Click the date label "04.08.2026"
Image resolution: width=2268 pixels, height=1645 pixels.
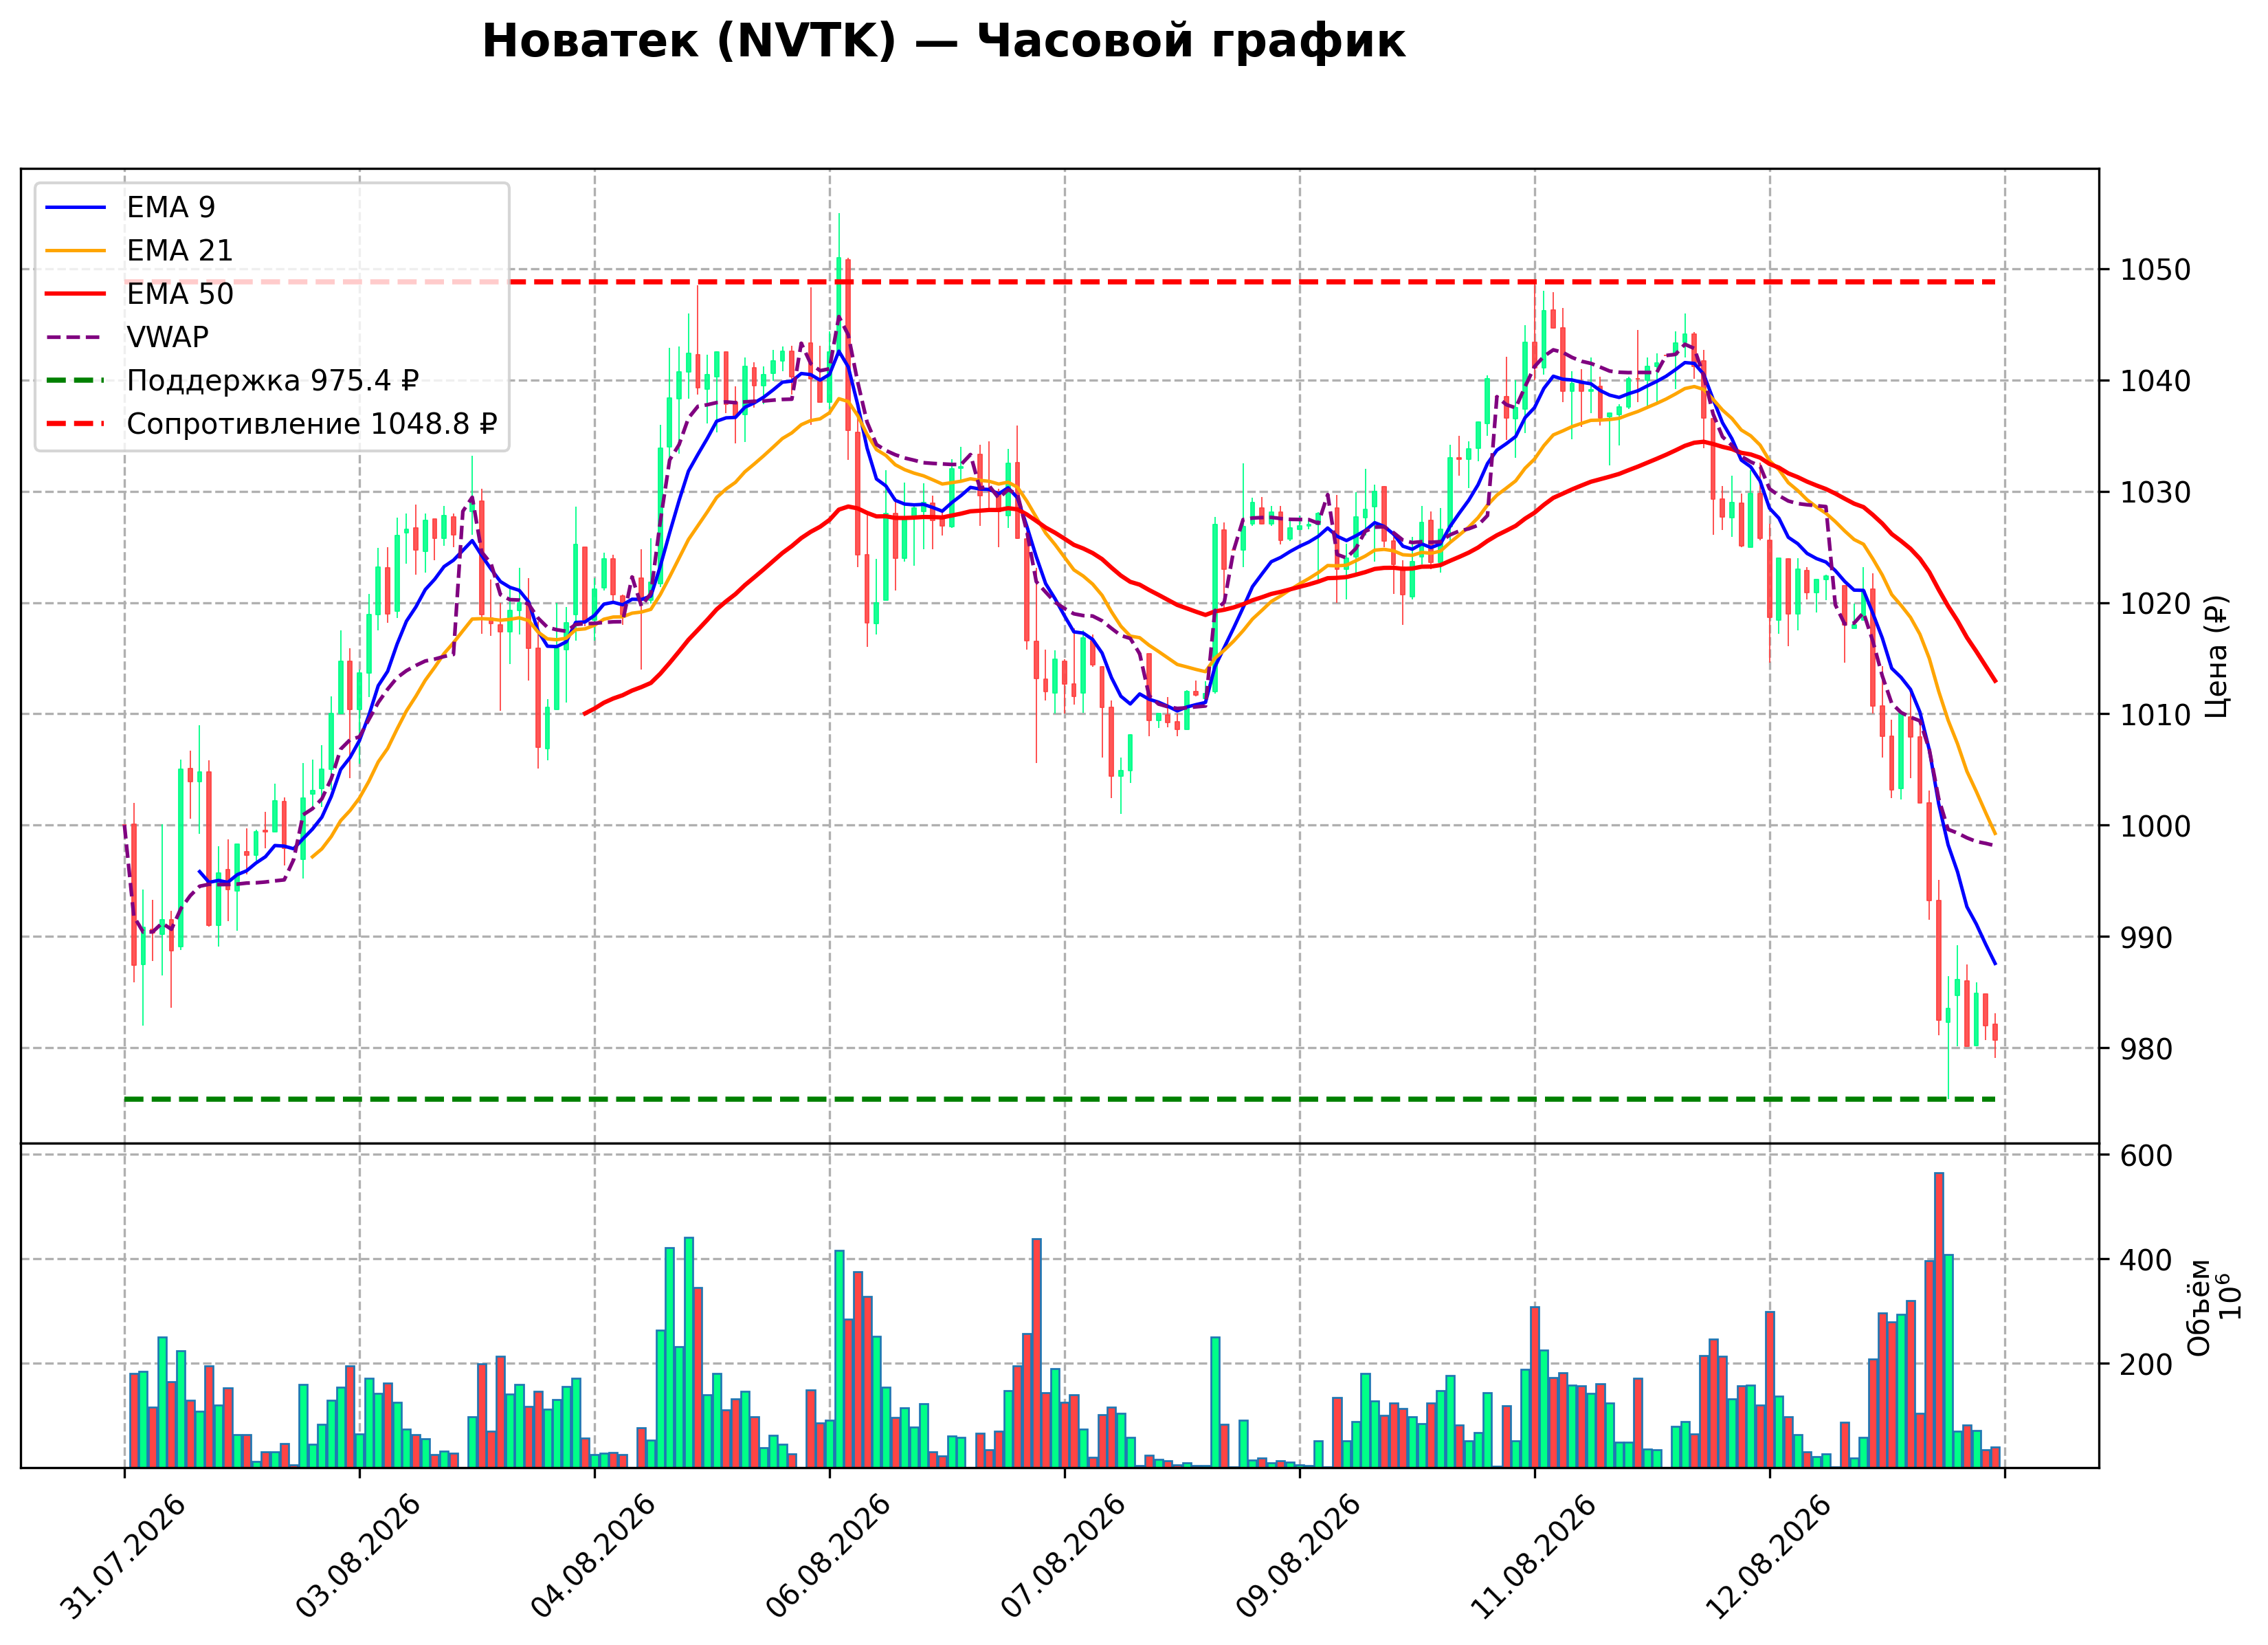[x=594, y=1556]
